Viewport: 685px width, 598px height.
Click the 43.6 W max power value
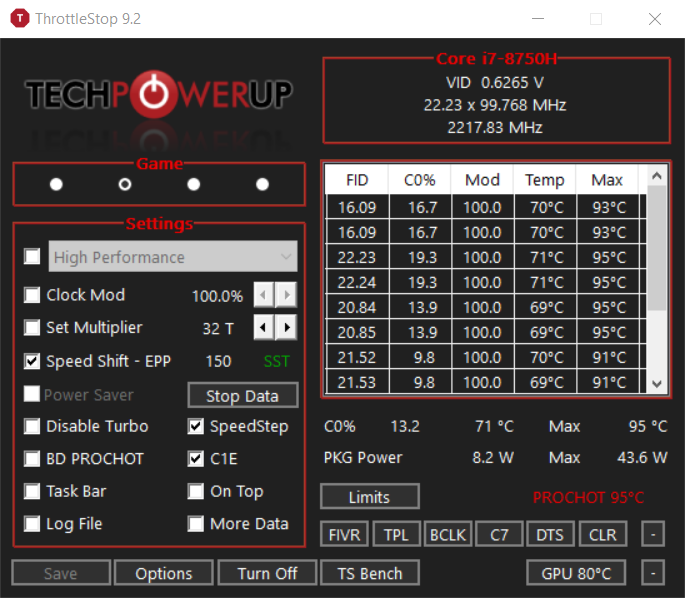[x=642, y=458]
